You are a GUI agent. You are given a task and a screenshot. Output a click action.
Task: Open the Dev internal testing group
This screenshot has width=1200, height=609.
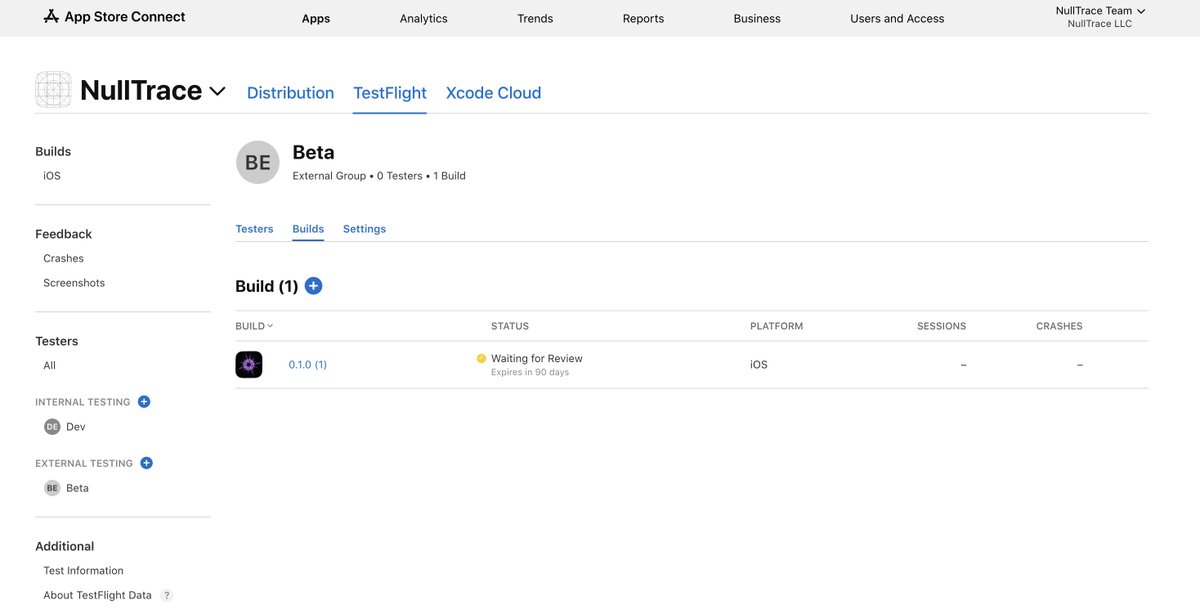pos(76,427)
